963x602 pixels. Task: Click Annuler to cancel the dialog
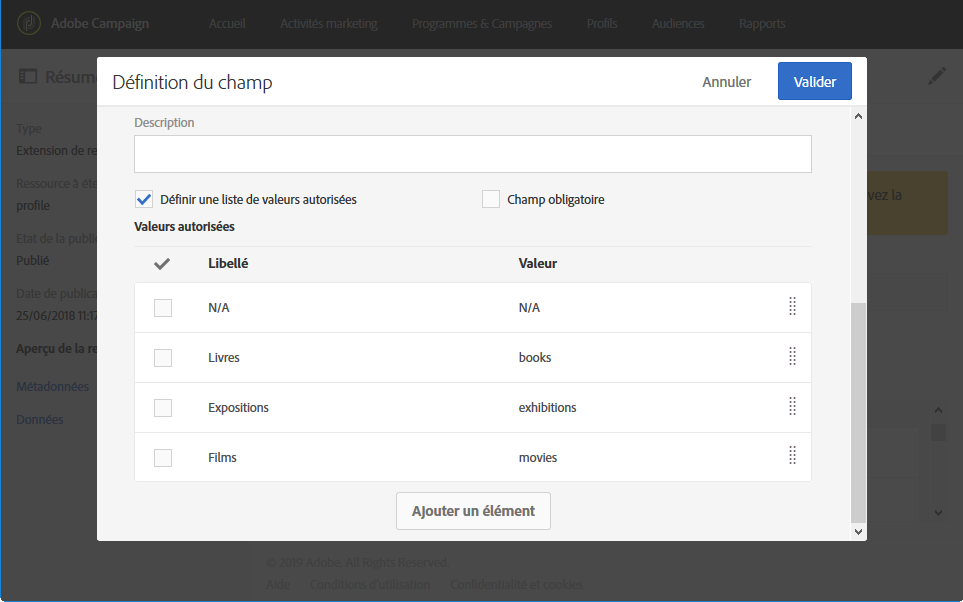tap(726, 82)
